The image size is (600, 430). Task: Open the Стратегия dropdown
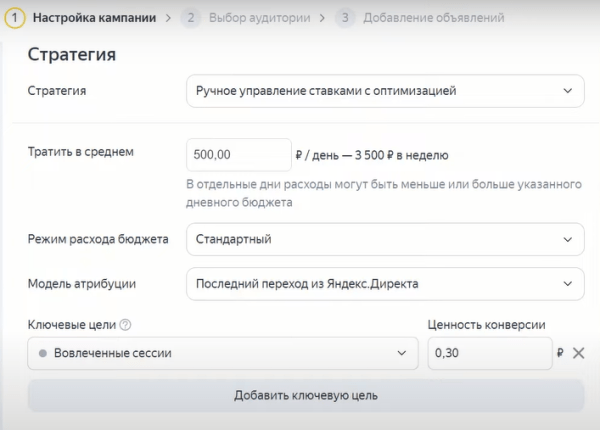click(x=385, y=91)
